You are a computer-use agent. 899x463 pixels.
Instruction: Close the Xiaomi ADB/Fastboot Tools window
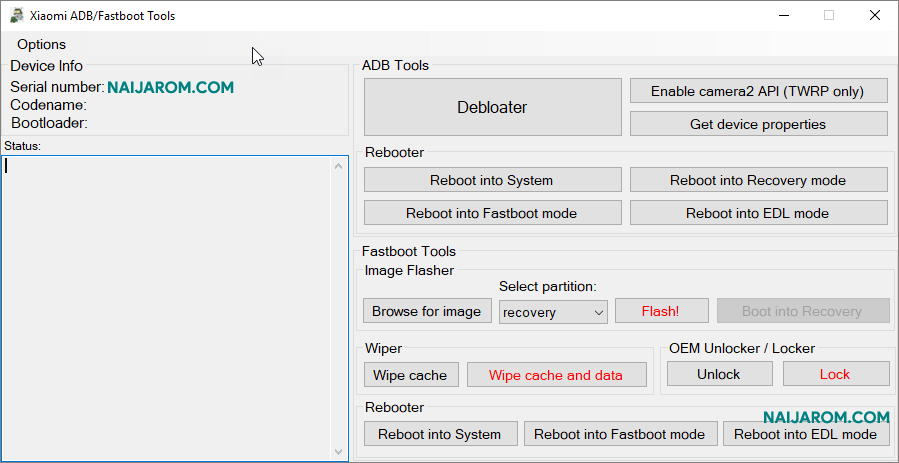pyautogui.click(x=875, y=15)
